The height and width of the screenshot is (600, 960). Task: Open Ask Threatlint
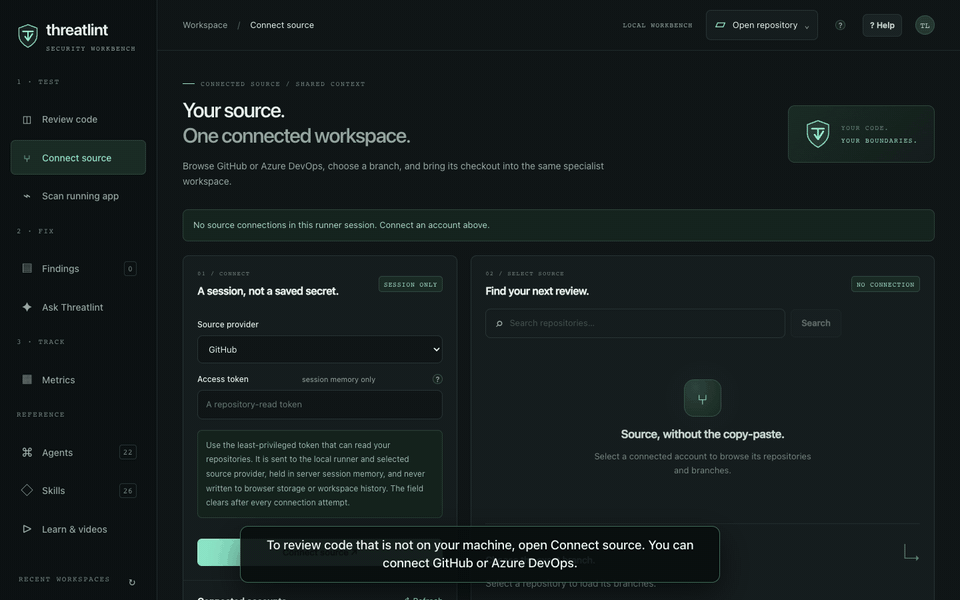pos(78,307)
